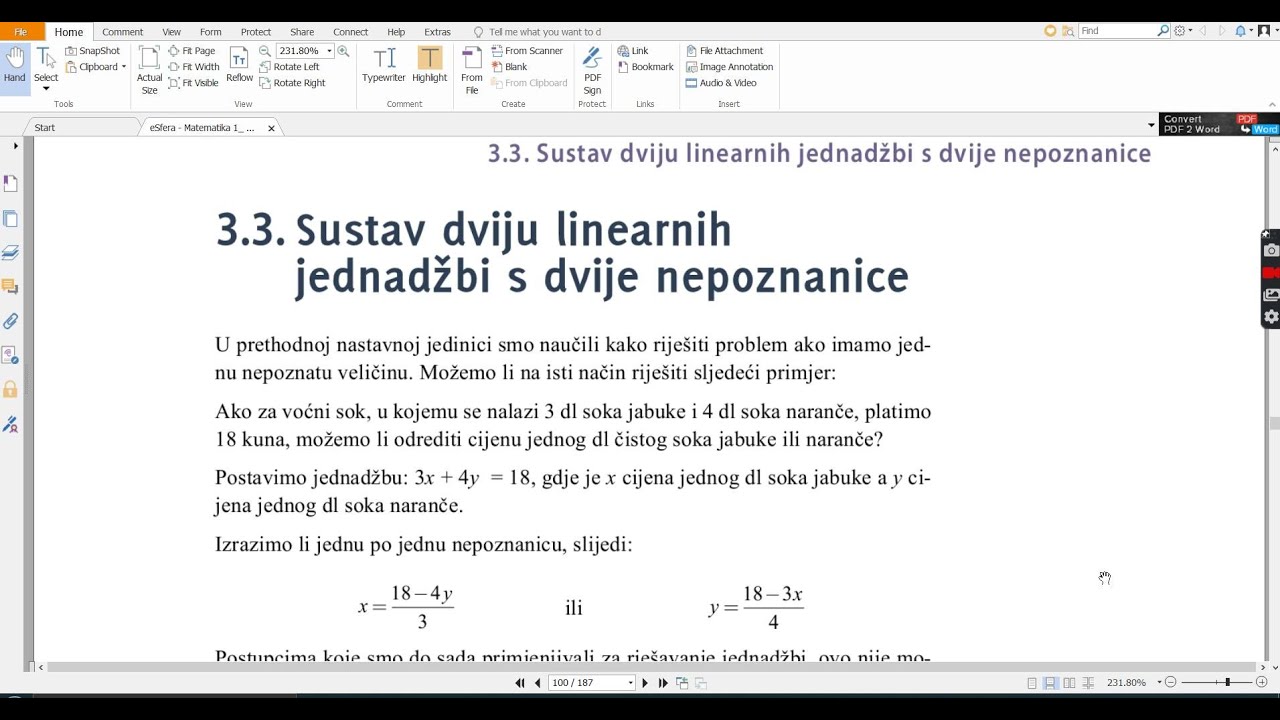
Task: Open status bar zoom percentage dropdown
Action: coord(1160,683)
